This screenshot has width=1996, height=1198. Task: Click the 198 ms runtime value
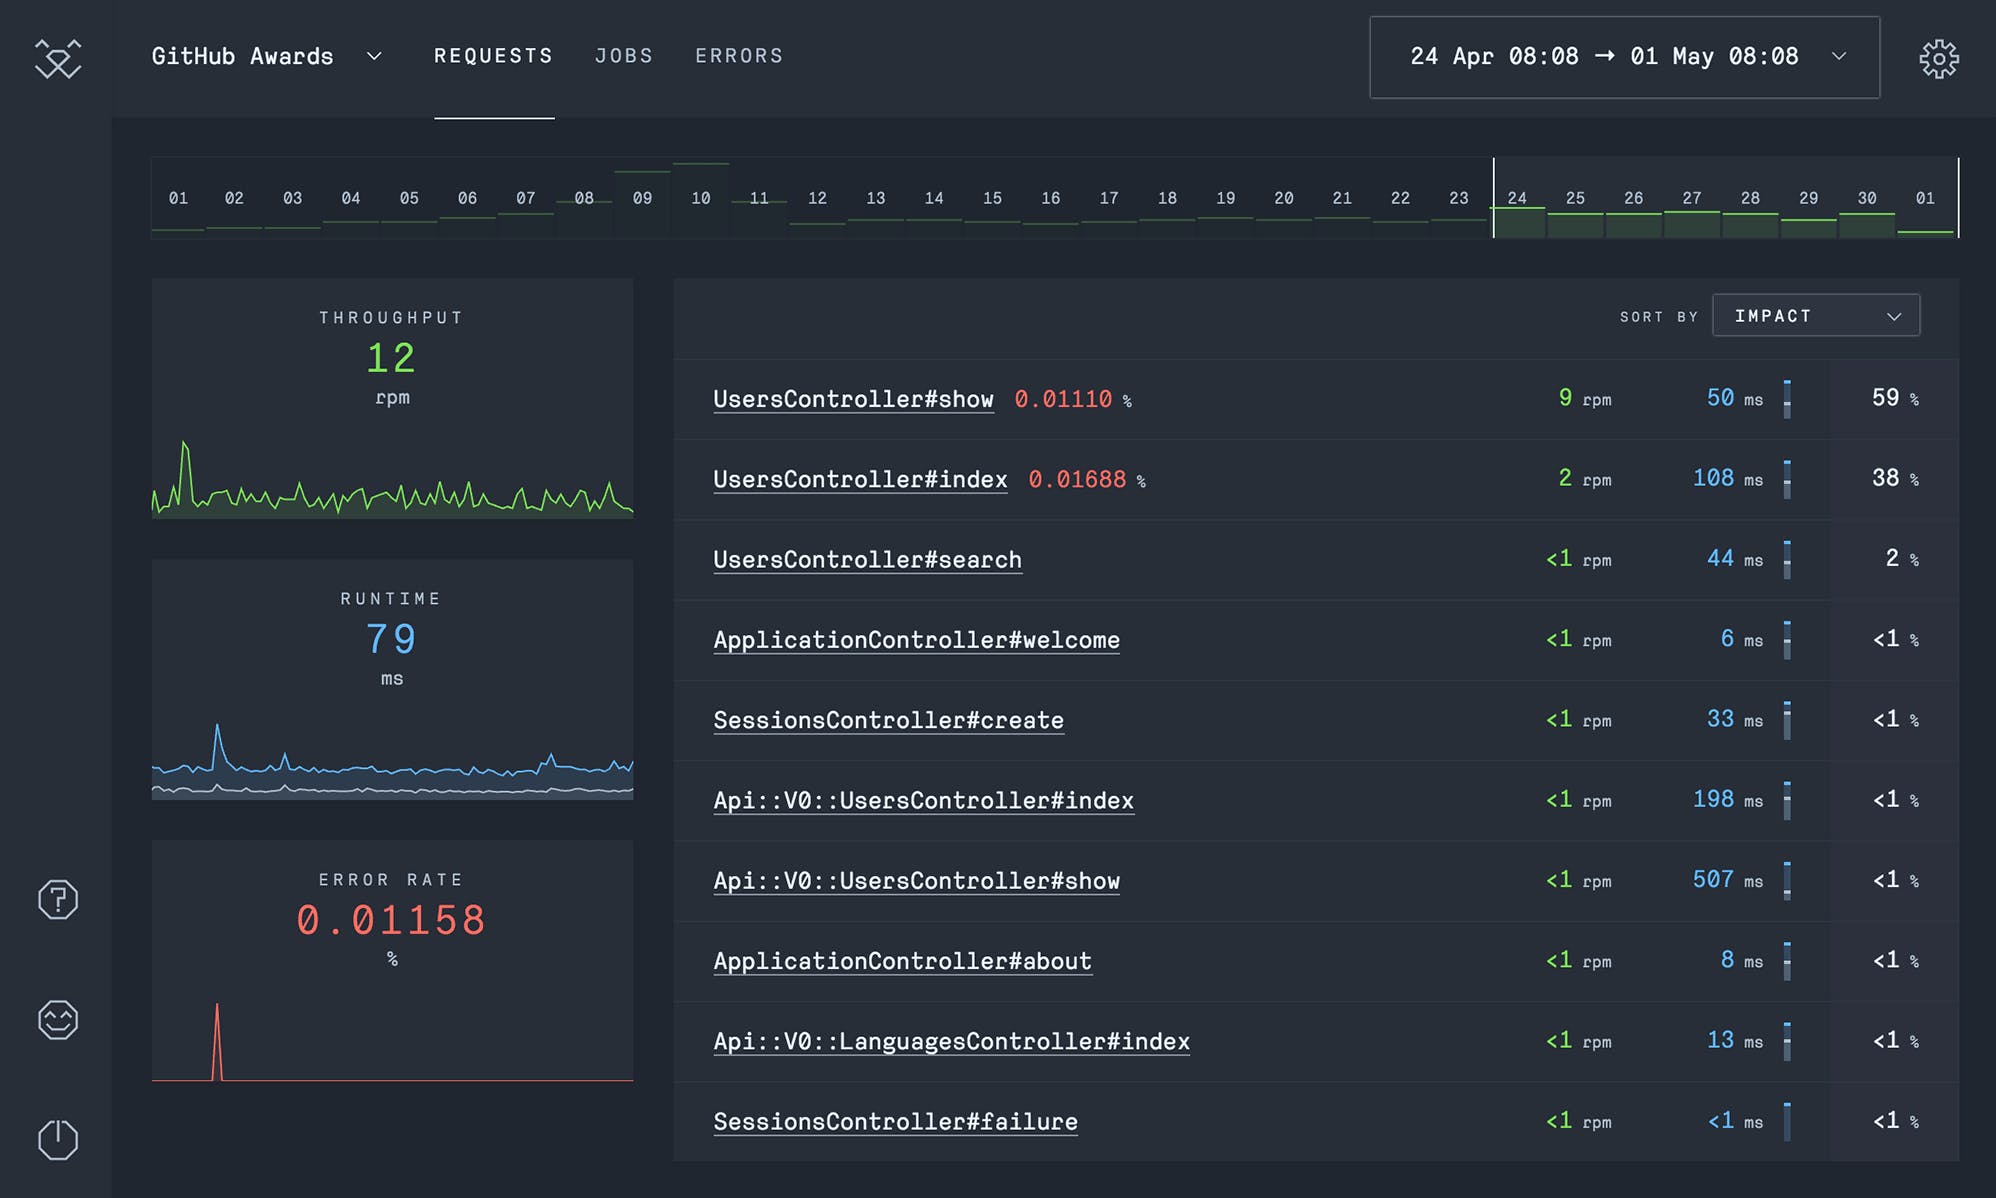point(1727,799)
